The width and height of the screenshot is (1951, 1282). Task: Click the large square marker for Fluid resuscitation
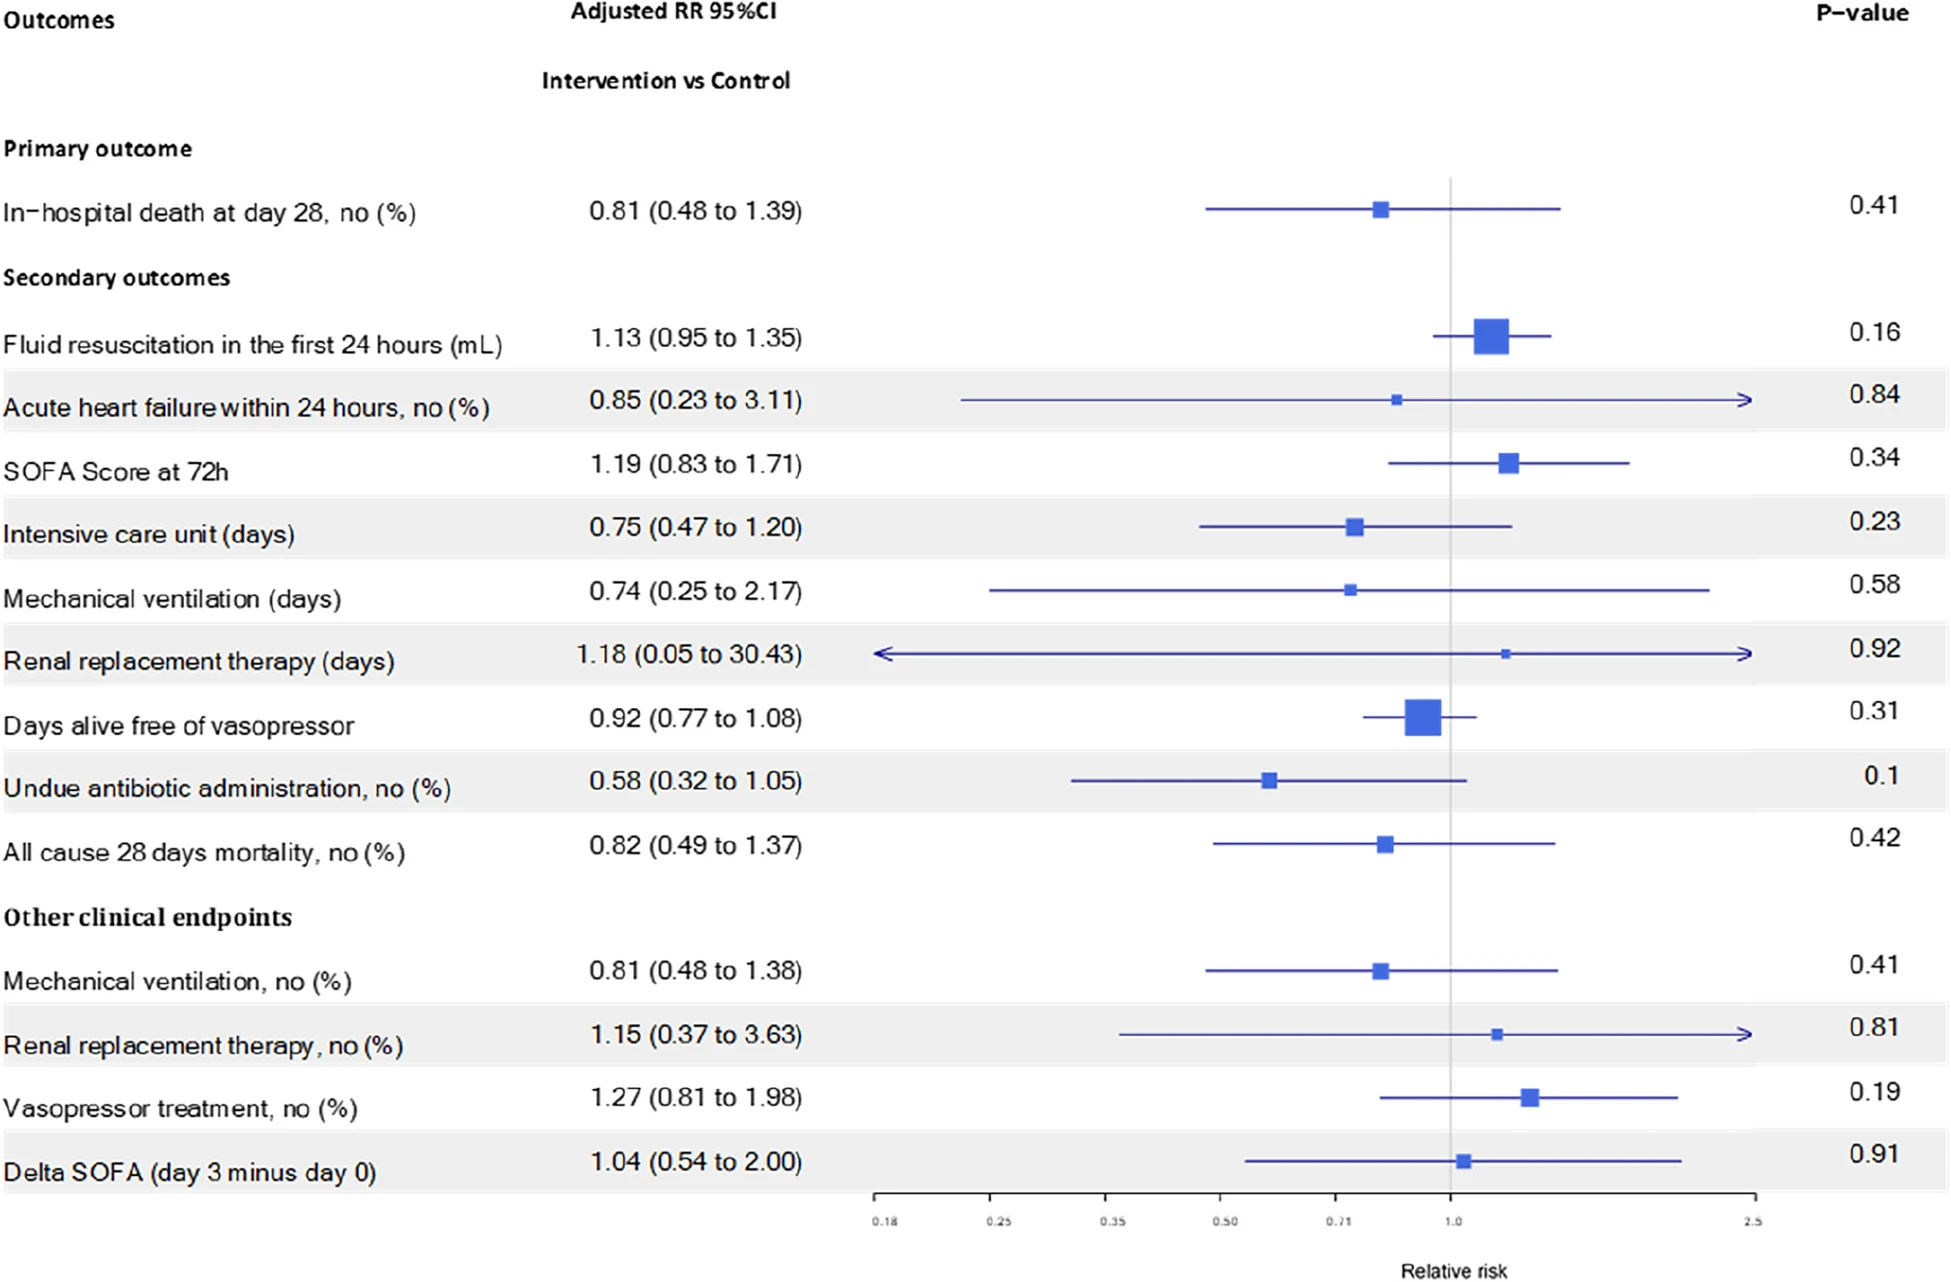(1490, 337)
